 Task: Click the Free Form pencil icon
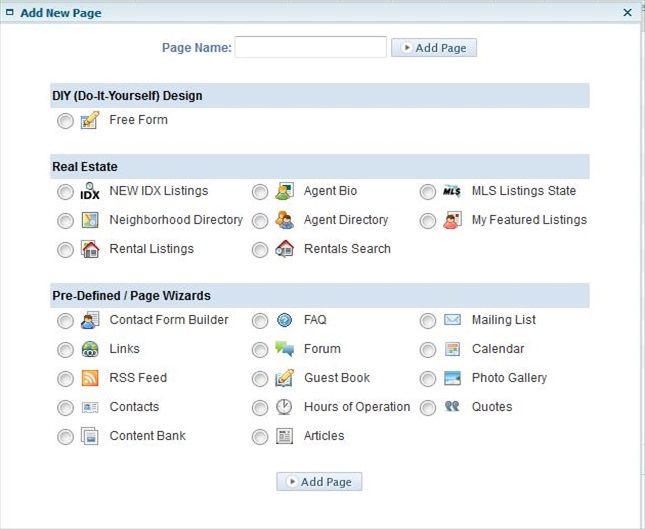coord(90,121)
